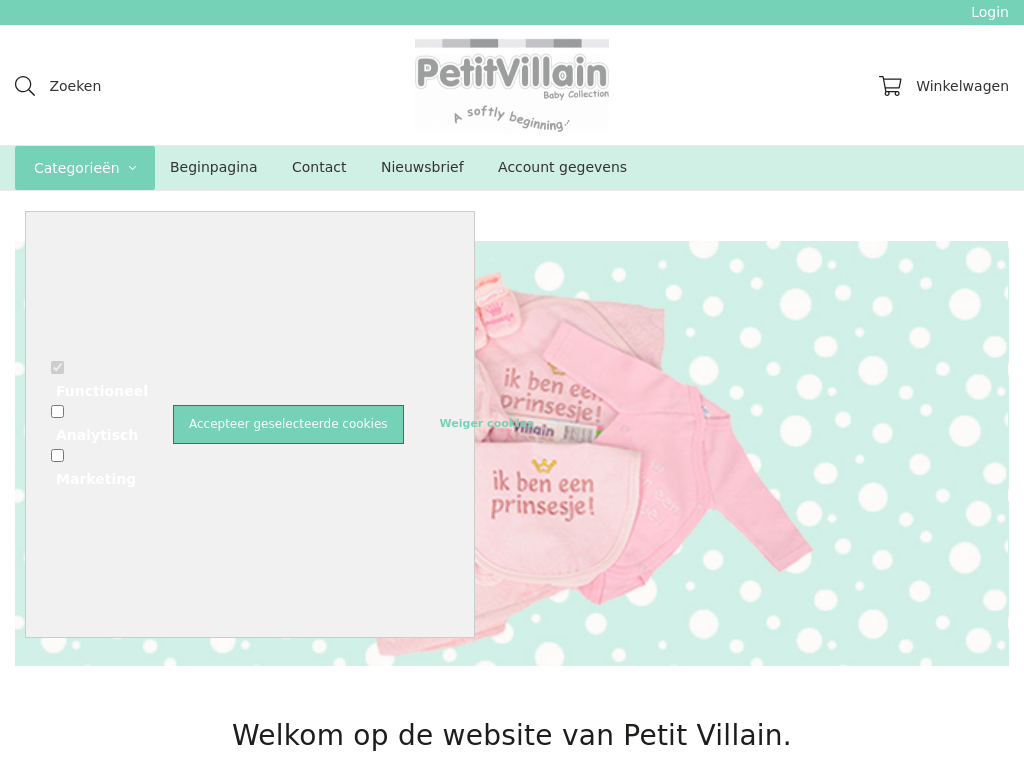1024x768 pixels.
Task: Open Account gegevens in the menu
Action: tap(562, 167)
